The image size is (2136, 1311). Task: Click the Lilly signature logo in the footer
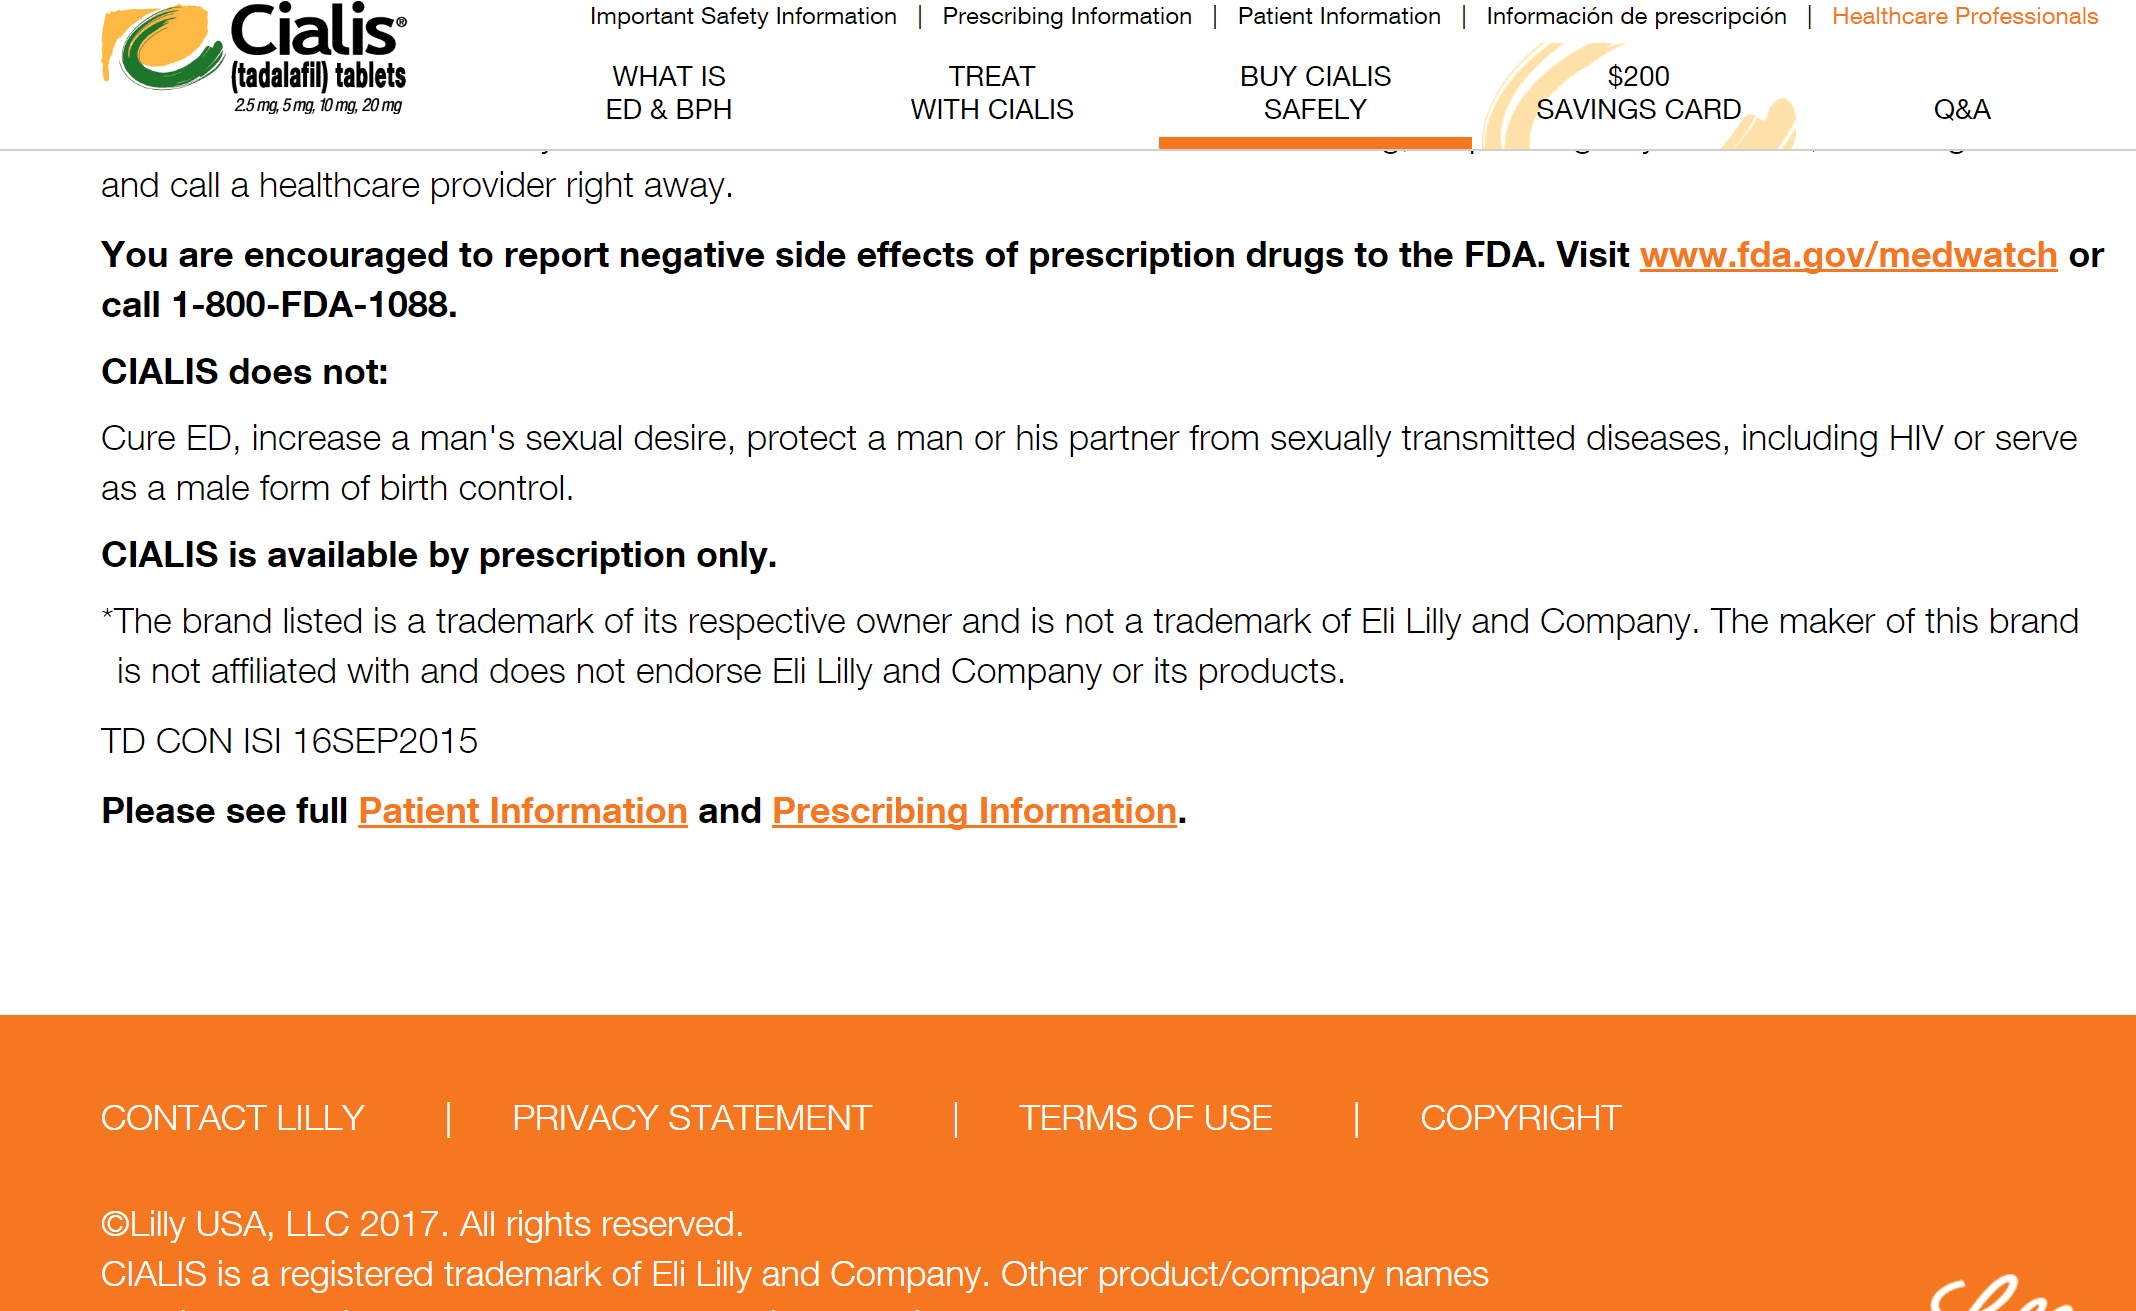(2010, 1292)
